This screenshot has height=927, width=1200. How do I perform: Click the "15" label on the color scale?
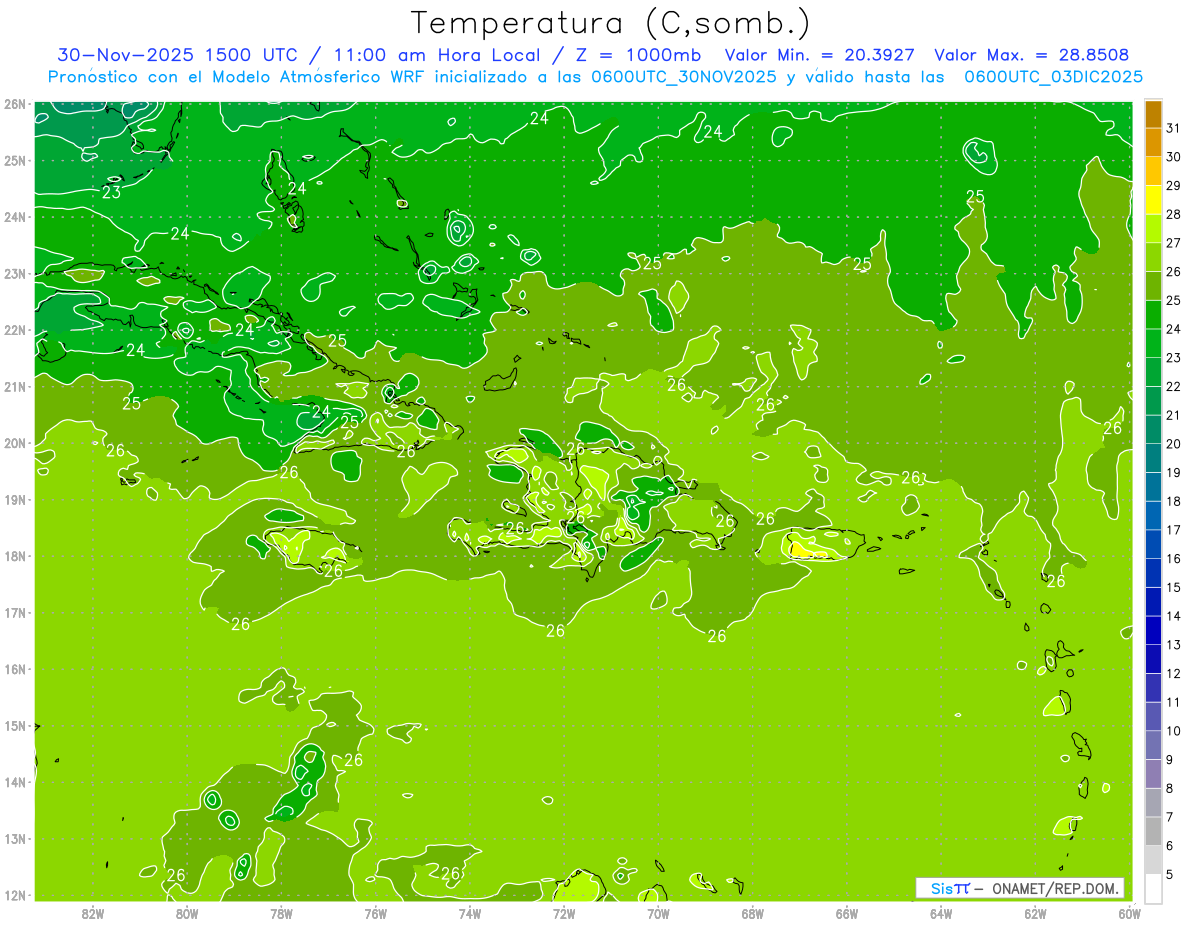(x=1174, y=587)
